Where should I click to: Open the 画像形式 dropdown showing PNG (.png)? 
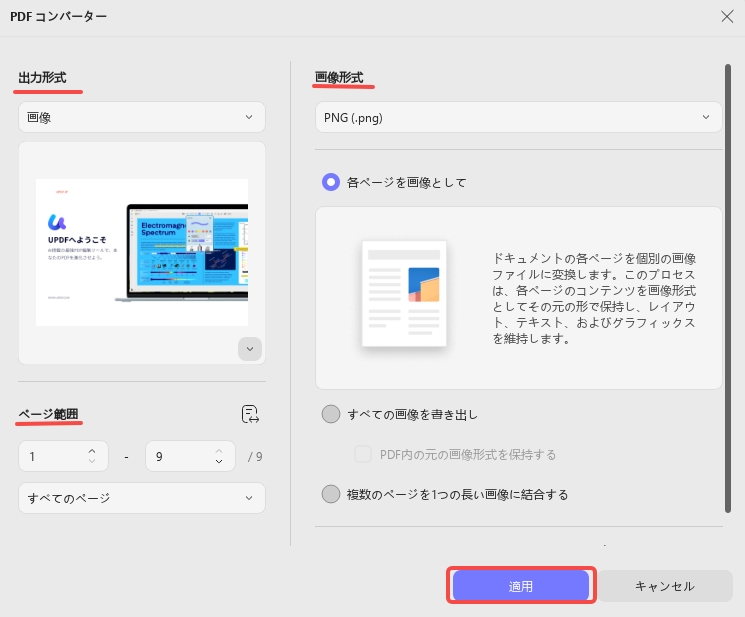(x=518, y=117)
